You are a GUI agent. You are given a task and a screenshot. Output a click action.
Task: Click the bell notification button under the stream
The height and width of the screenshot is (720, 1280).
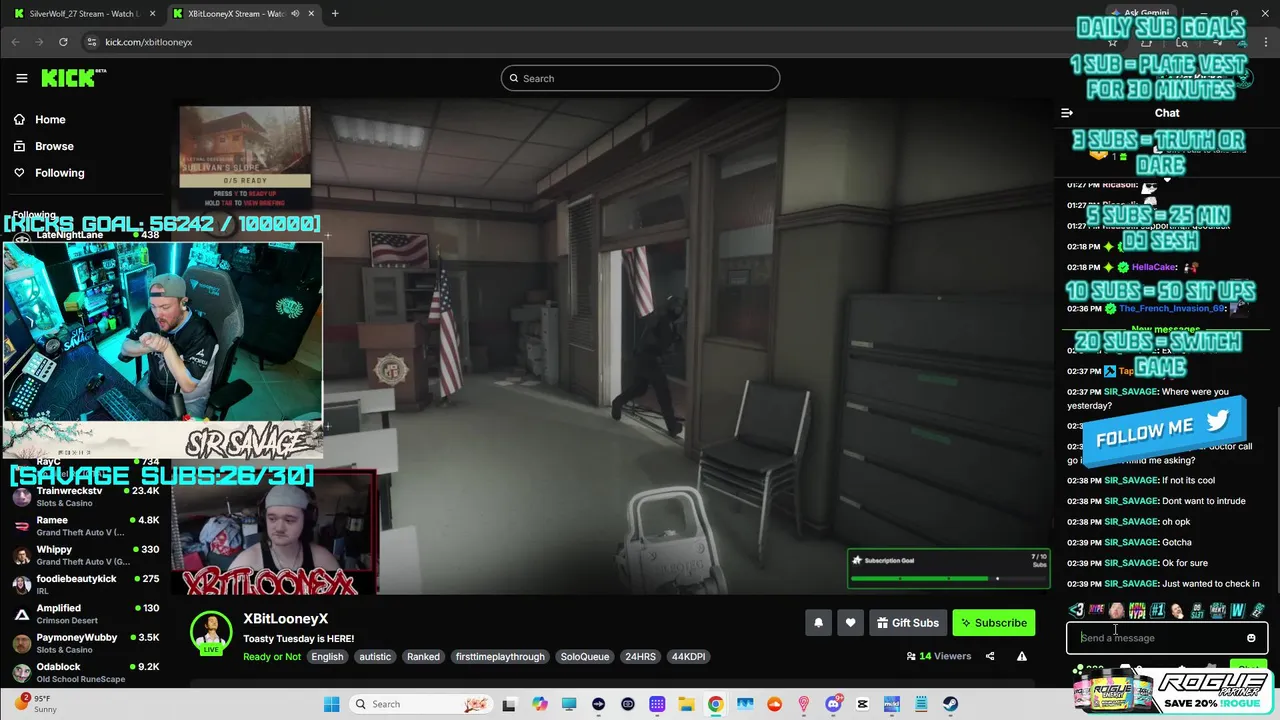(818, 623)
